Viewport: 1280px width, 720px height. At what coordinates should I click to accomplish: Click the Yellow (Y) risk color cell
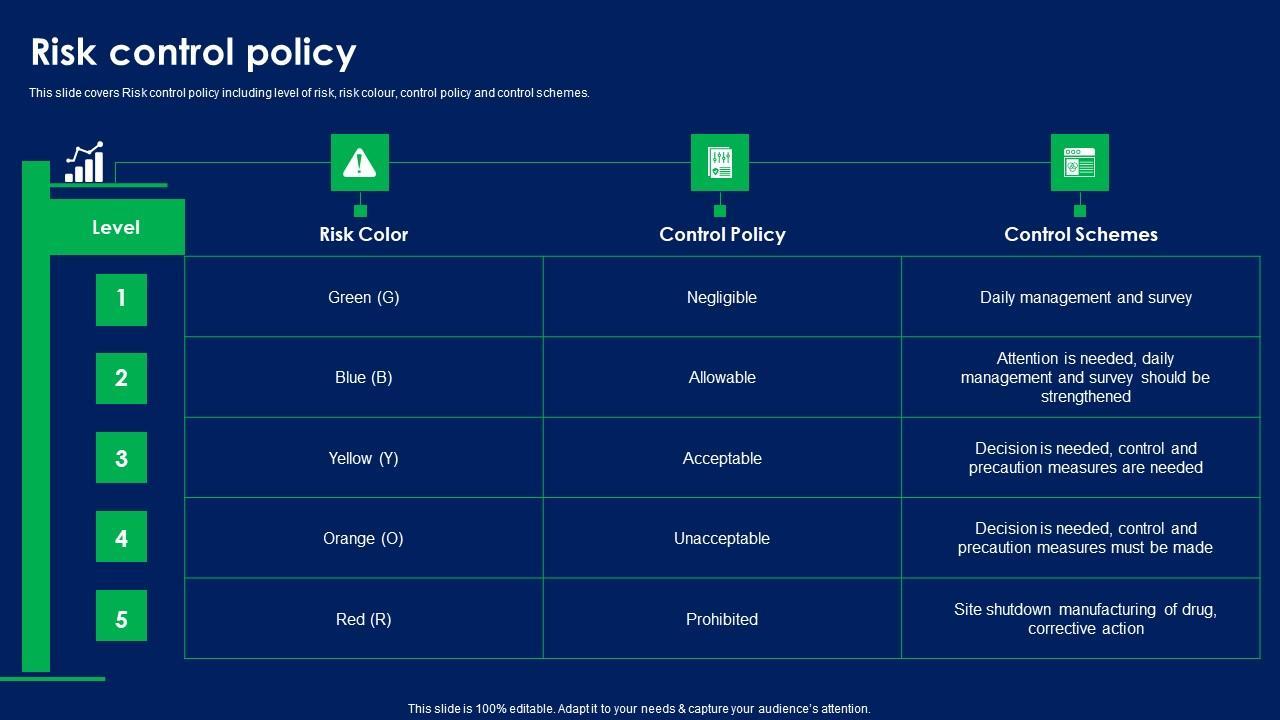click(x=364, y=458)
